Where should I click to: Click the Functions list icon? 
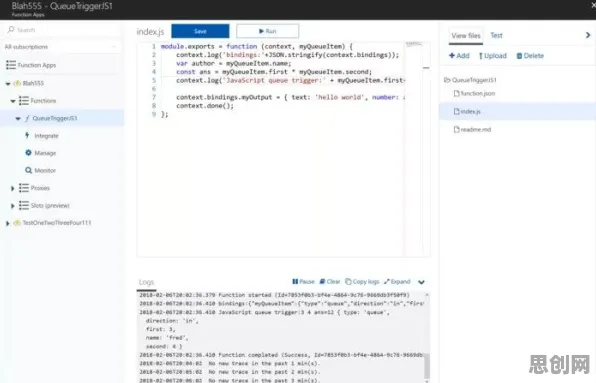click(x=24, y=101)
